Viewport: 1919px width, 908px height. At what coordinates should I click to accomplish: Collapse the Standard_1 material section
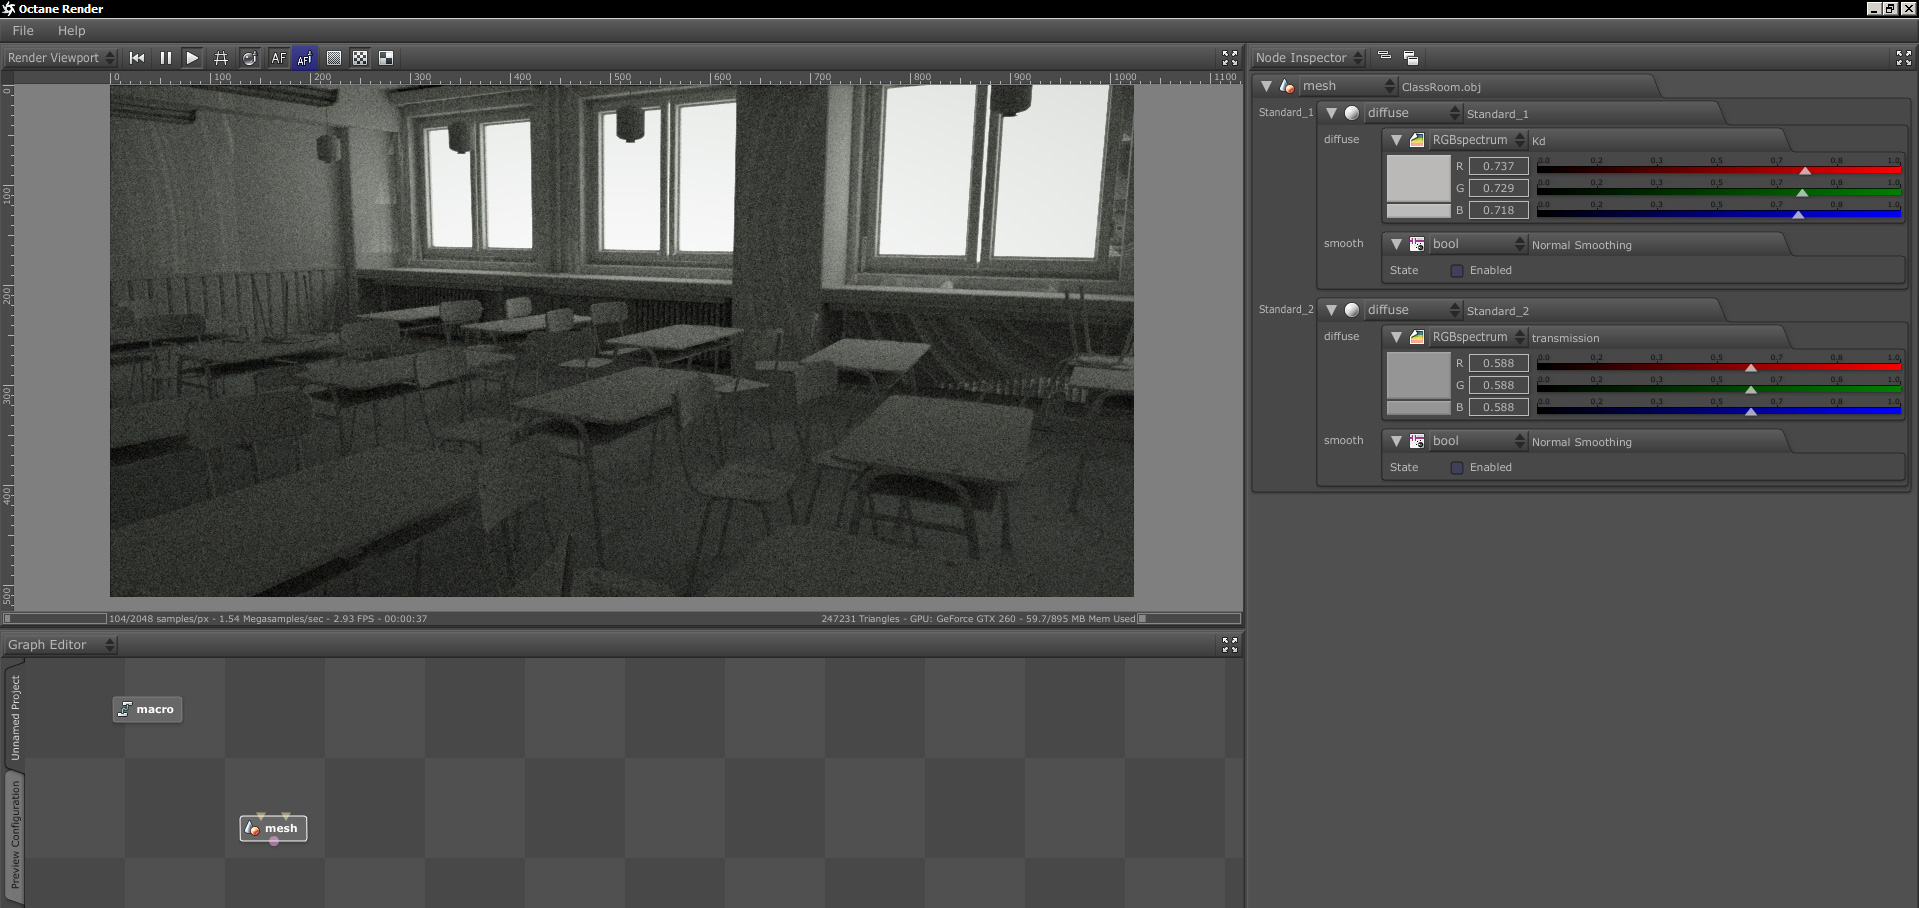1331,113
